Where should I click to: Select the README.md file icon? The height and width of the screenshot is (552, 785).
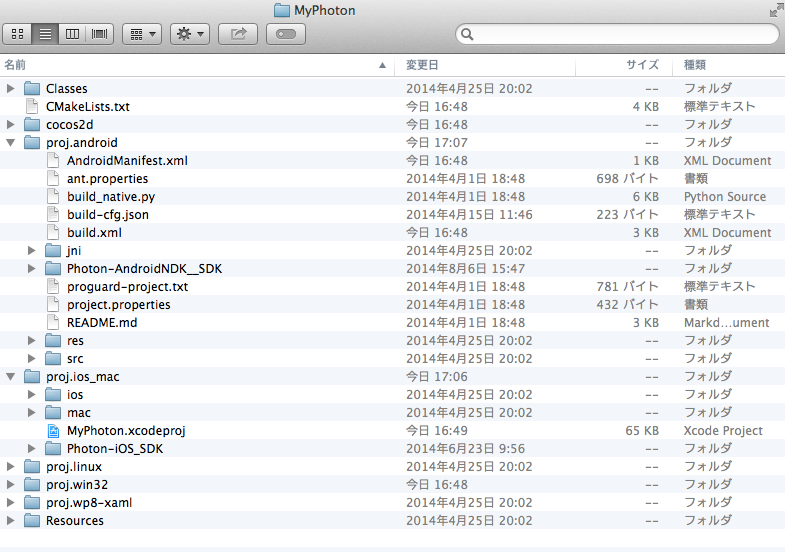pos(53,323)
